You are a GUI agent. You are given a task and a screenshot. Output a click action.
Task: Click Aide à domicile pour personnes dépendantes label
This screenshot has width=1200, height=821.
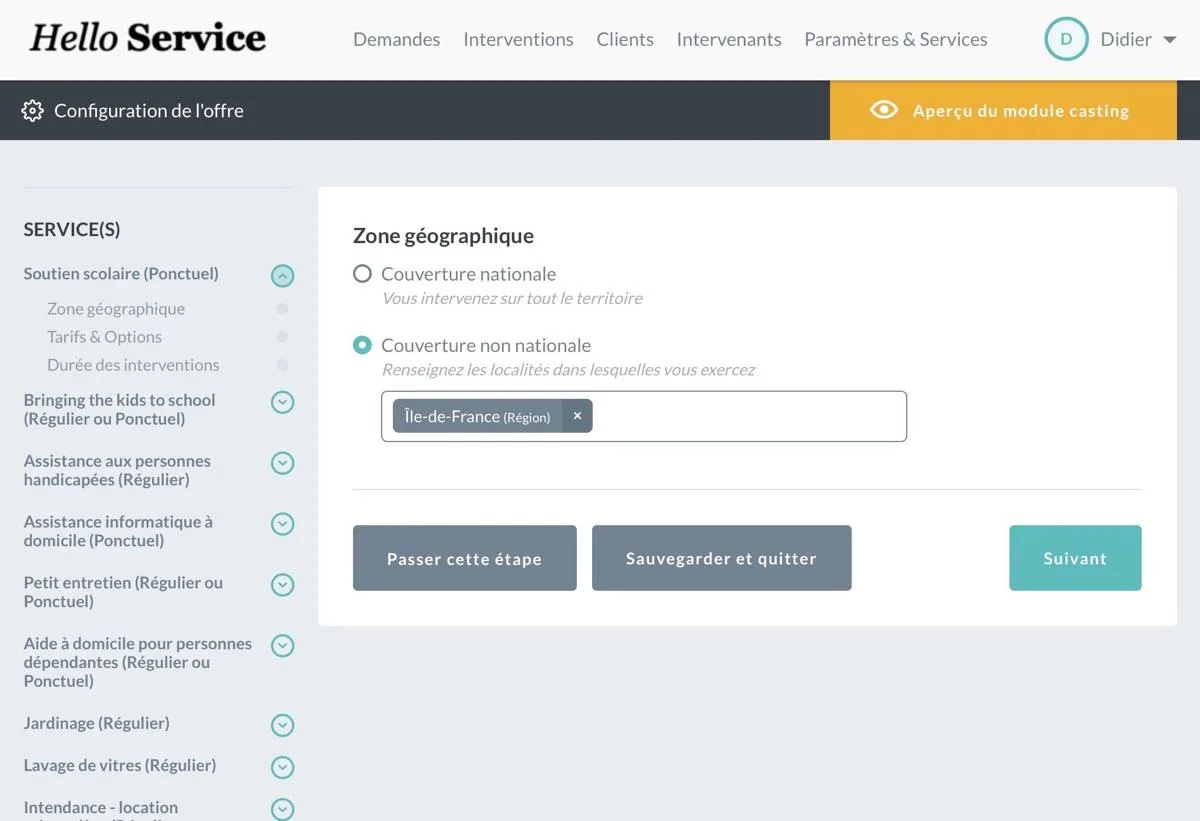coord(138,662)
